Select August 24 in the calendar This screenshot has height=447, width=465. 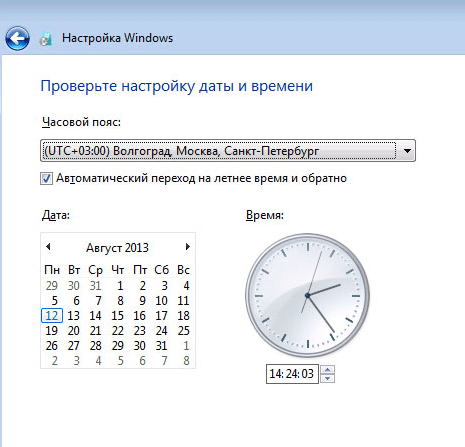(161, 331)
